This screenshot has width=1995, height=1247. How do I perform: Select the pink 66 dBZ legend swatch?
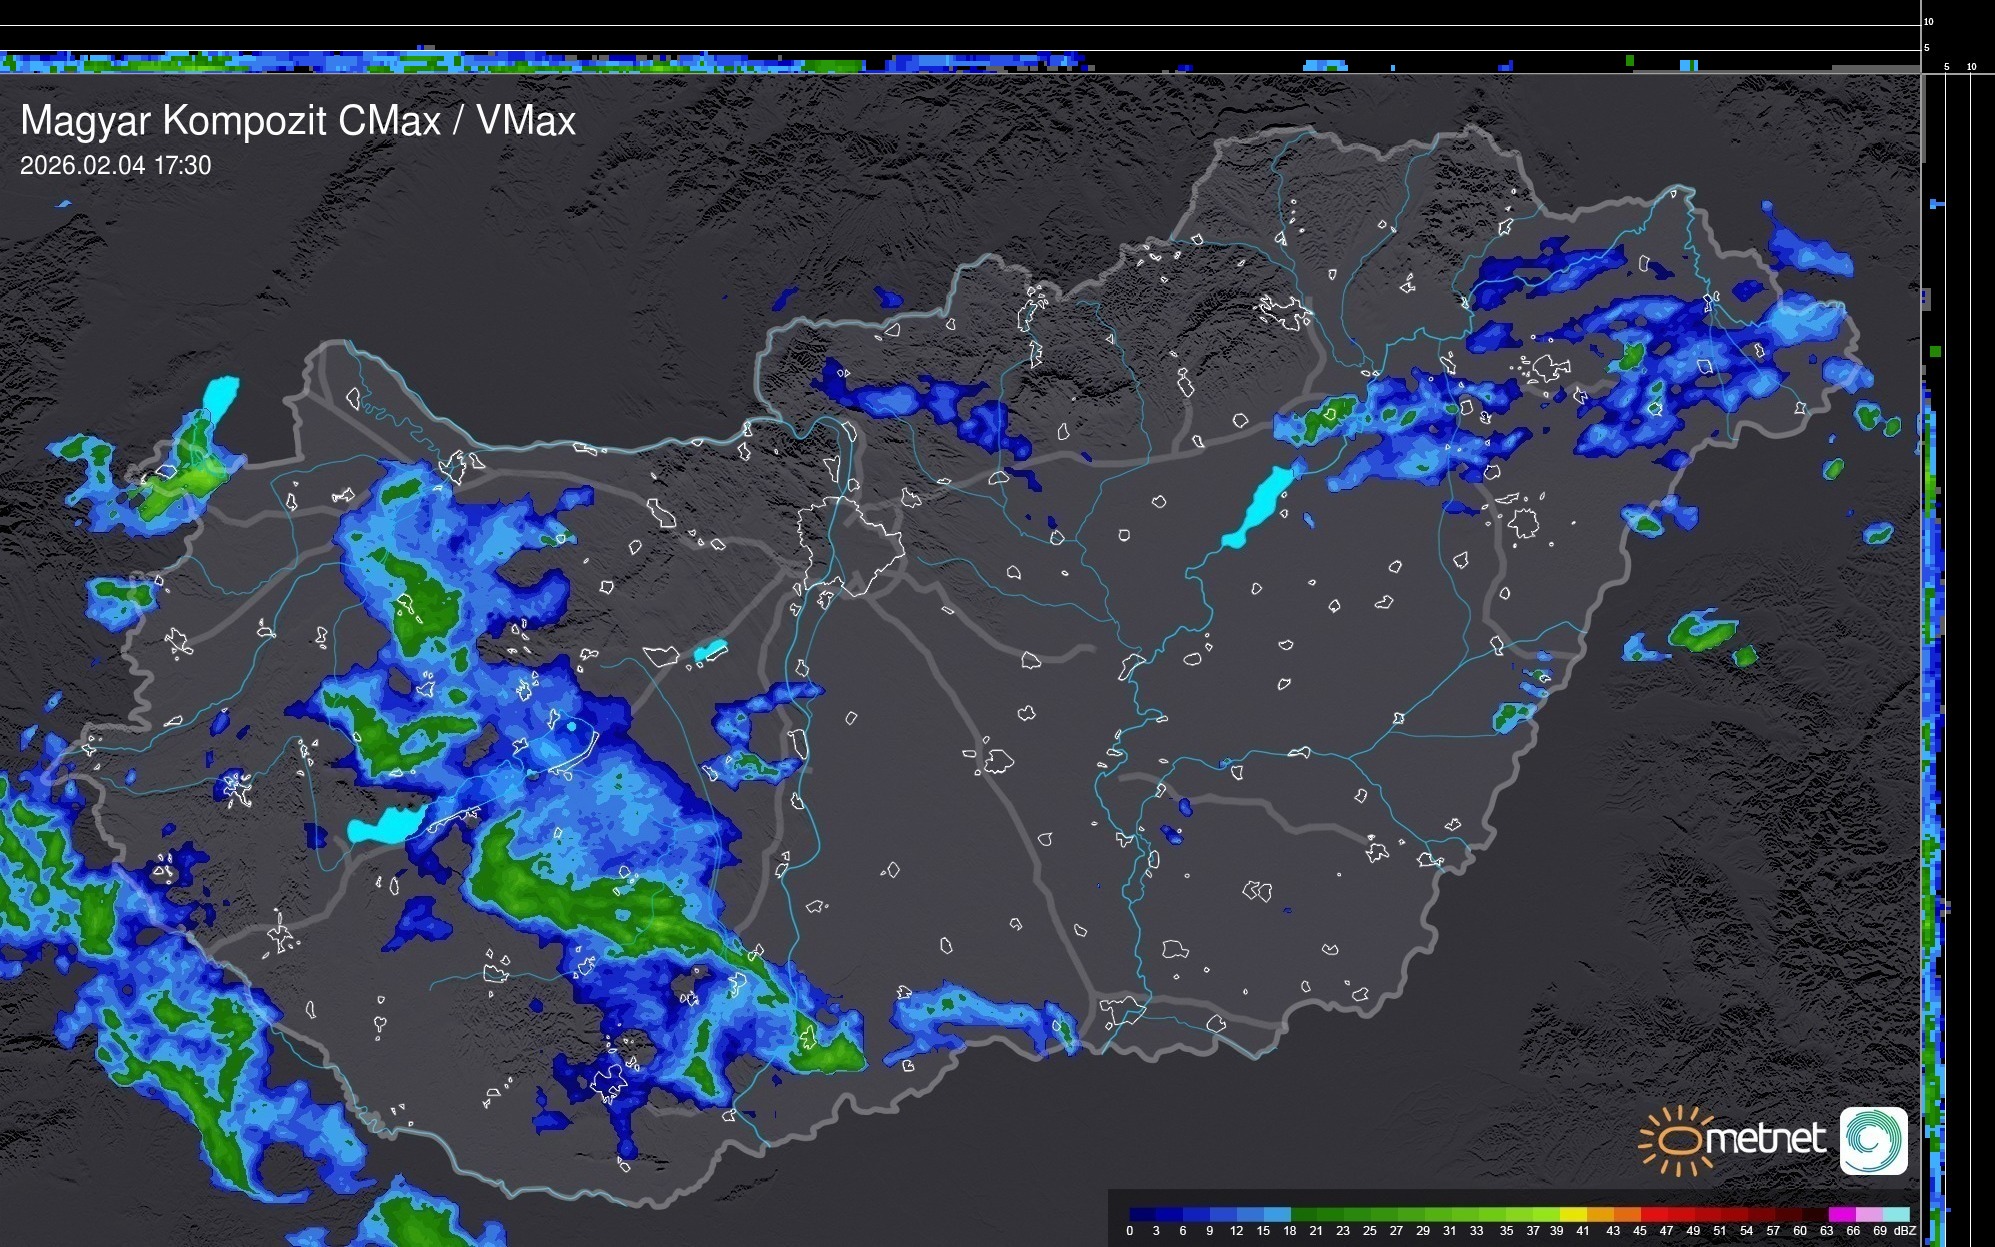coord(1868,1214)
